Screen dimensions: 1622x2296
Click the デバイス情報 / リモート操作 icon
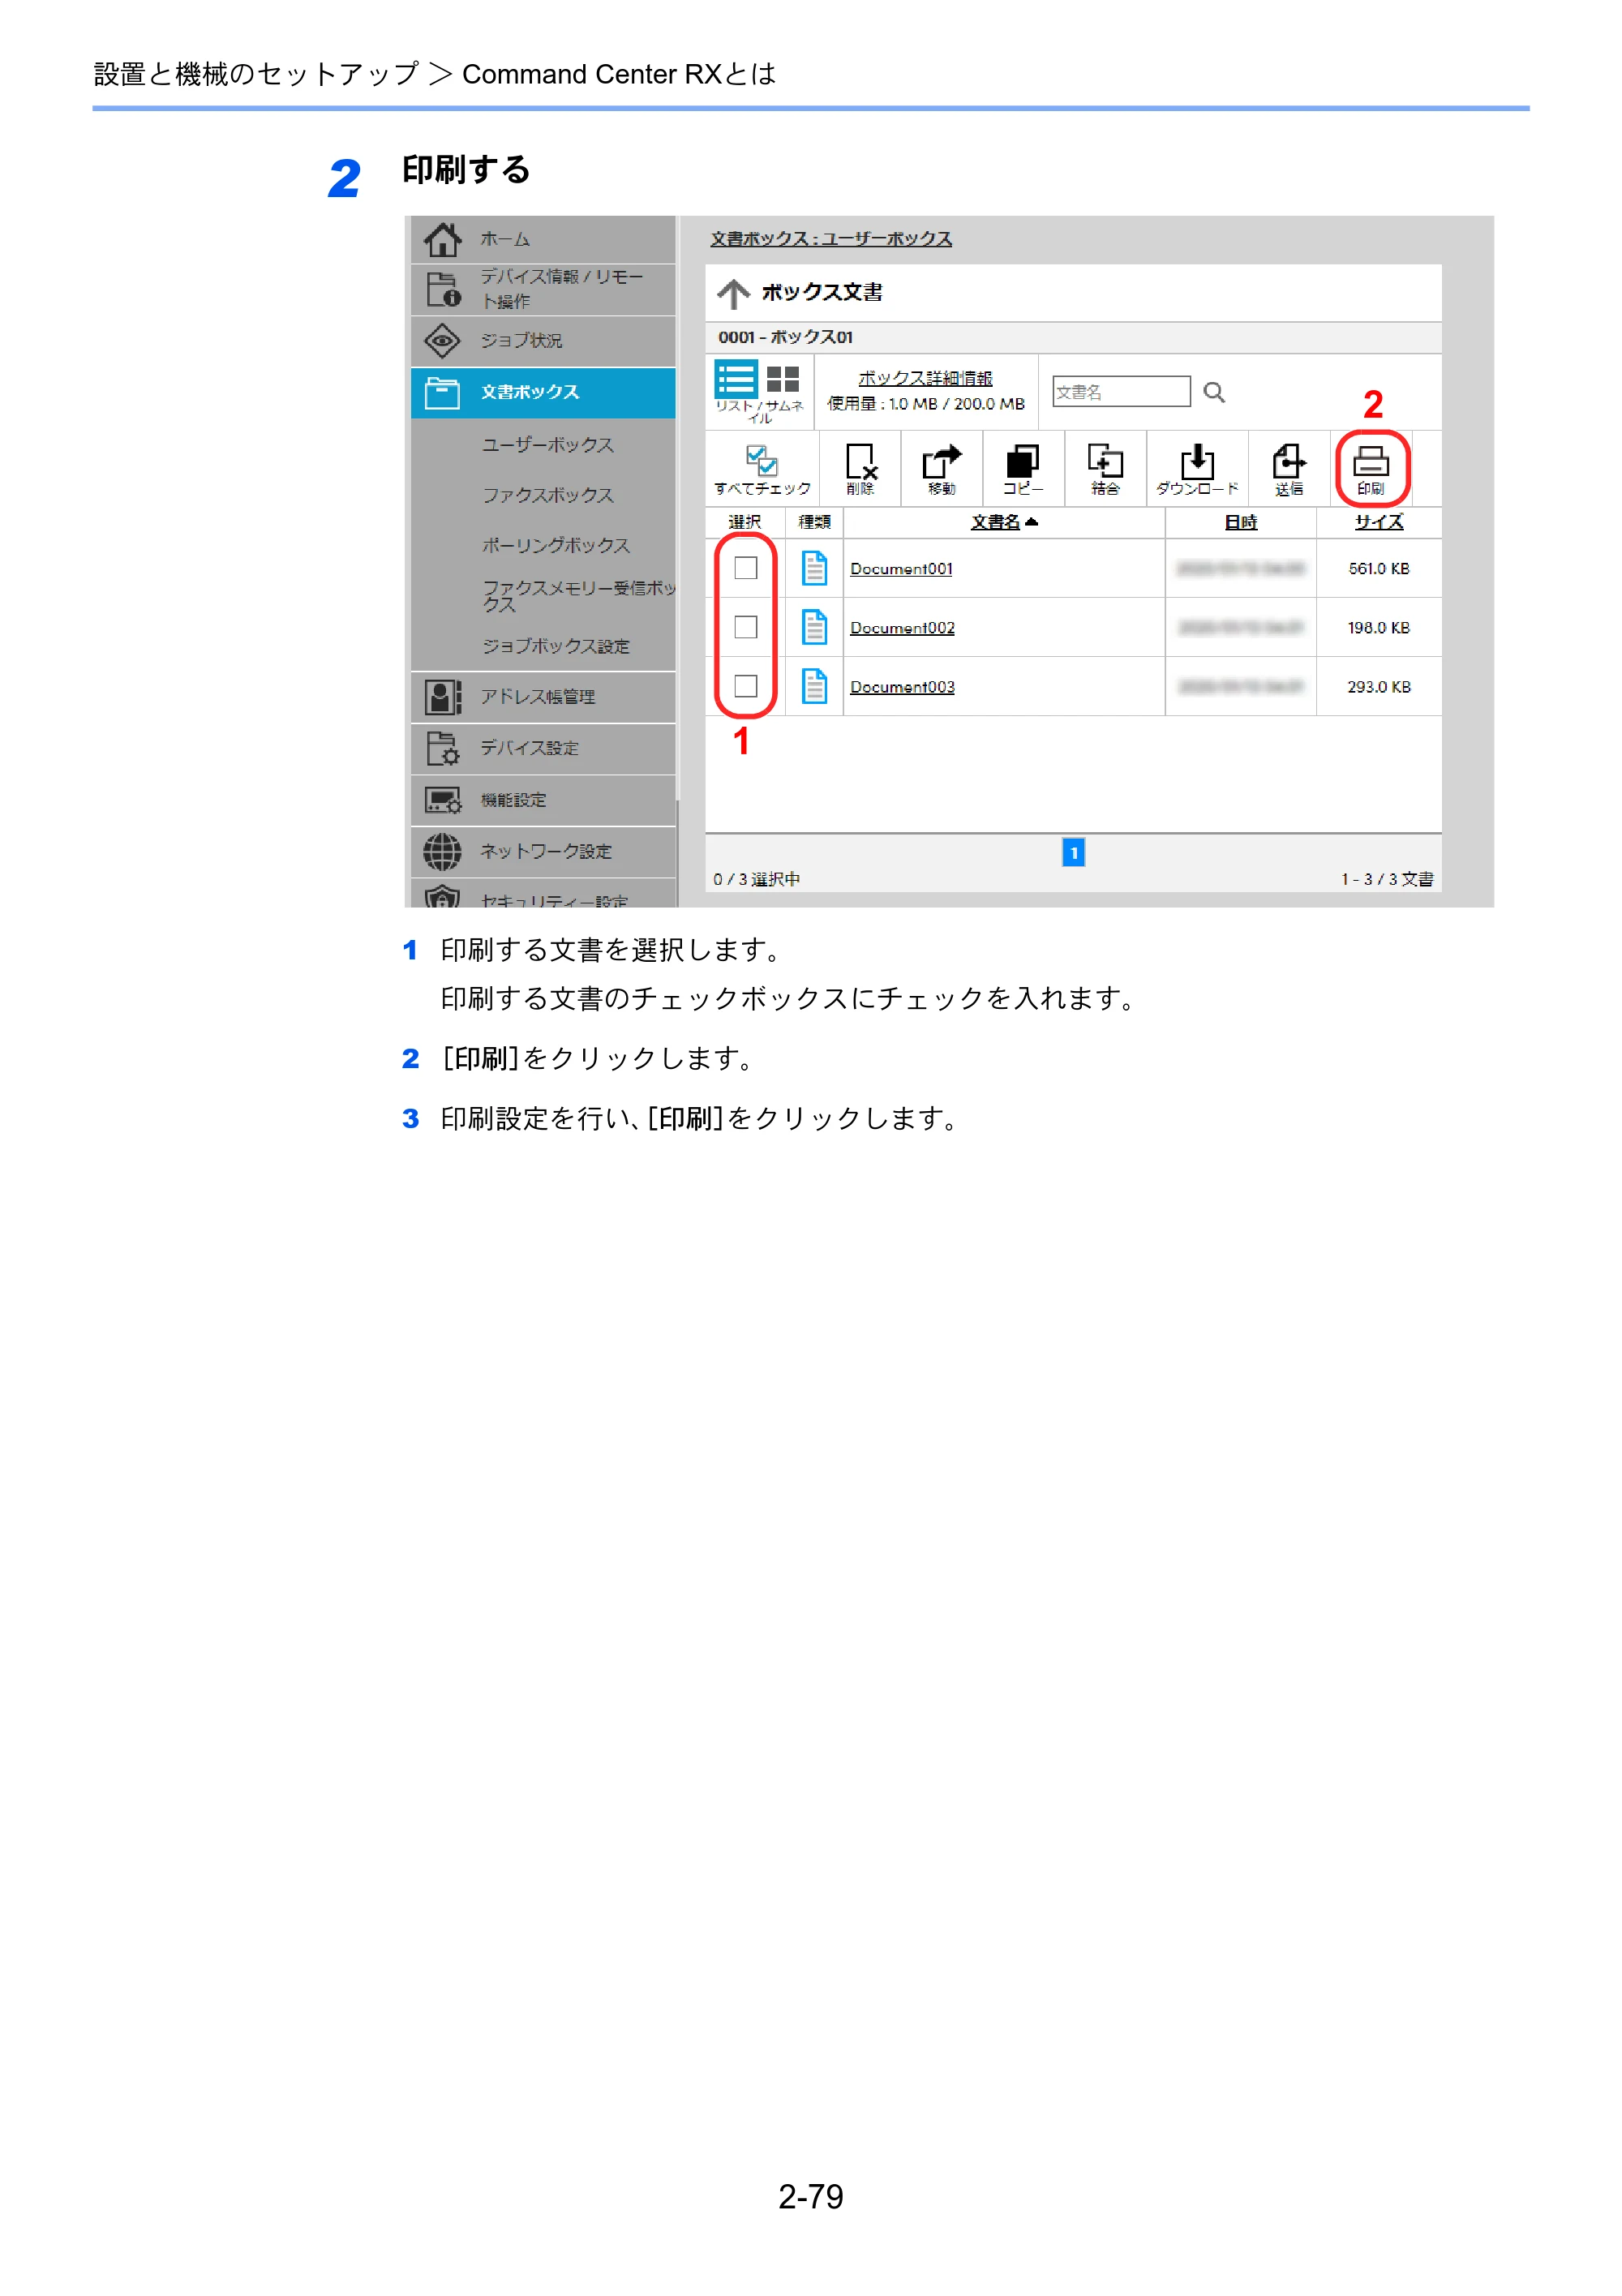click(x=442, y=289)
